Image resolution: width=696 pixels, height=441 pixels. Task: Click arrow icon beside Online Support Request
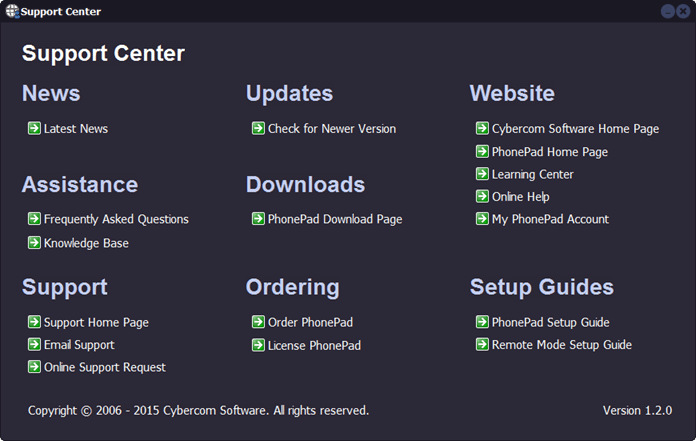tap(34, 367)
